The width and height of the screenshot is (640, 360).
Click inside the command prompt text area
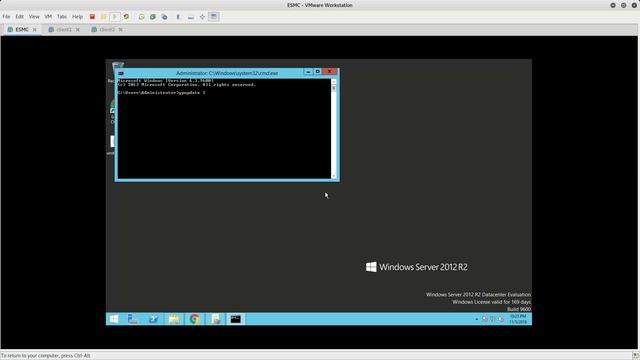(x=224, y=129)
